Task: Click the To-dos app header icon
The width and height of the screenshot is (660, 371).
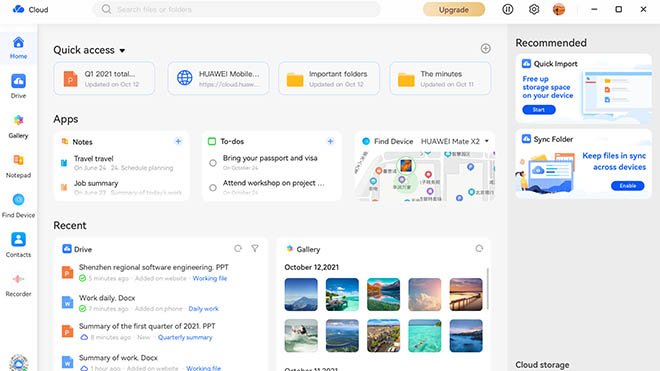Action: (x=212, y=141)
